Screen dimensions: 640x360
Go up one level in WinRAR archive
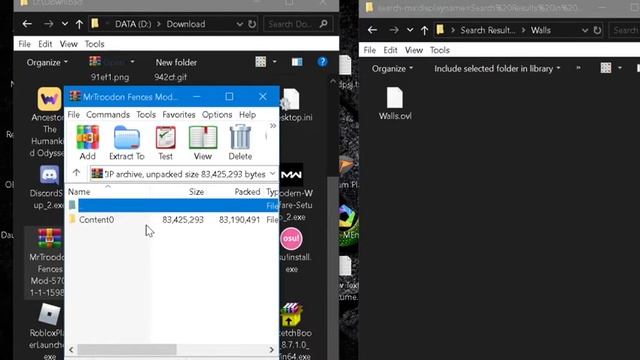point(76,173)
